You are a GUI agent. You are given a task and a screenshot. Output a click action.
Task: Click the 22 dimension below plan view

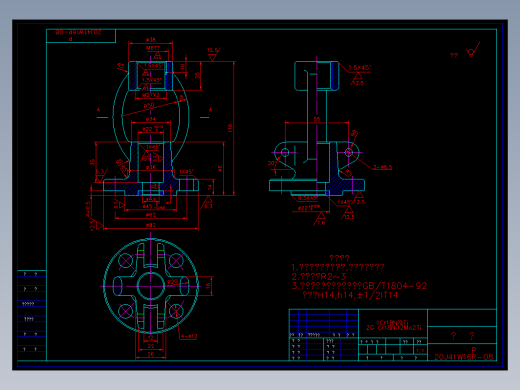point(151,346)
